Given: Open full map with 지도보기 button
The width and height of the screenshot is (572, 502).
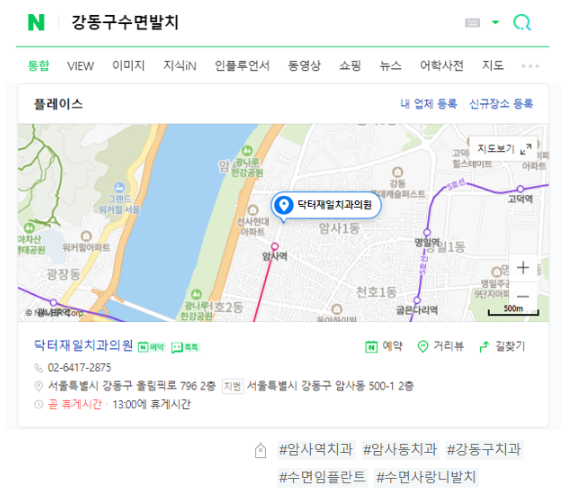Looking at the screenshot, I should [504, 149].
